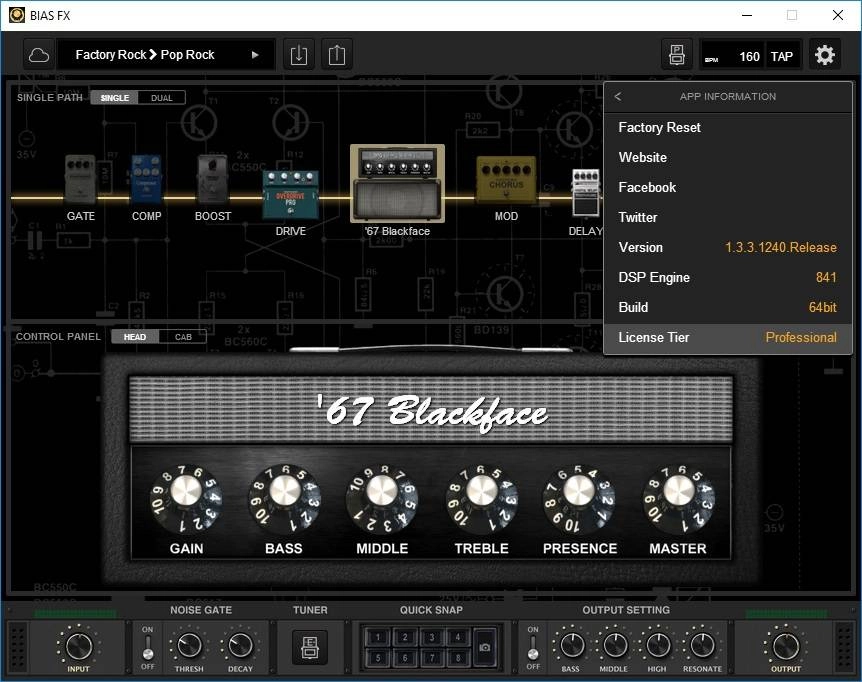Click the output BASS knob
Viewport: 862px width, 682px height.
(571, 645)
